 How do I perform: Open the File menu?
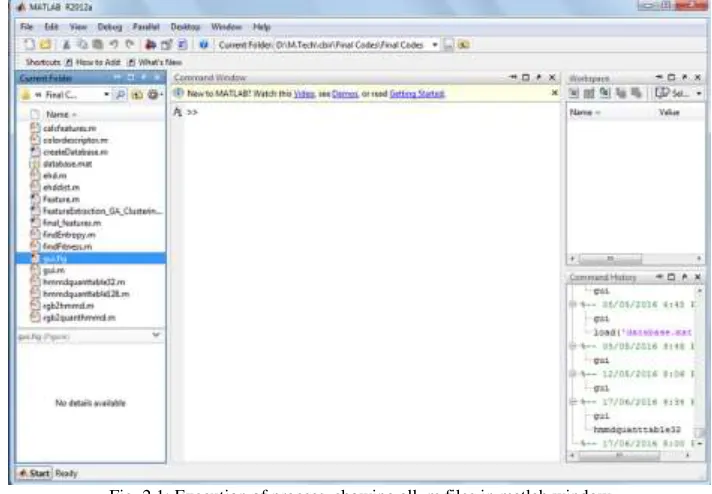click(27, 27)
